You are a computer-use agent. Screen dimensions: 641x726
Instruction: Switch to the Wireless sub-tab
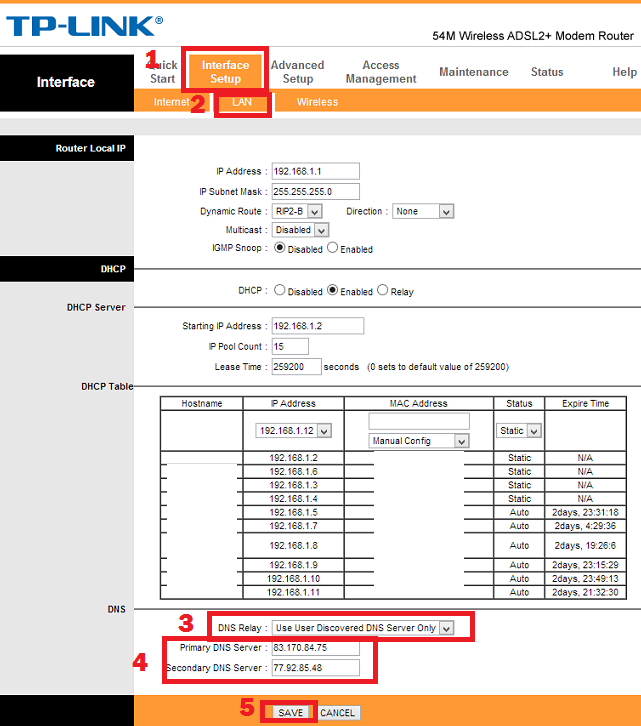point(317,102)
